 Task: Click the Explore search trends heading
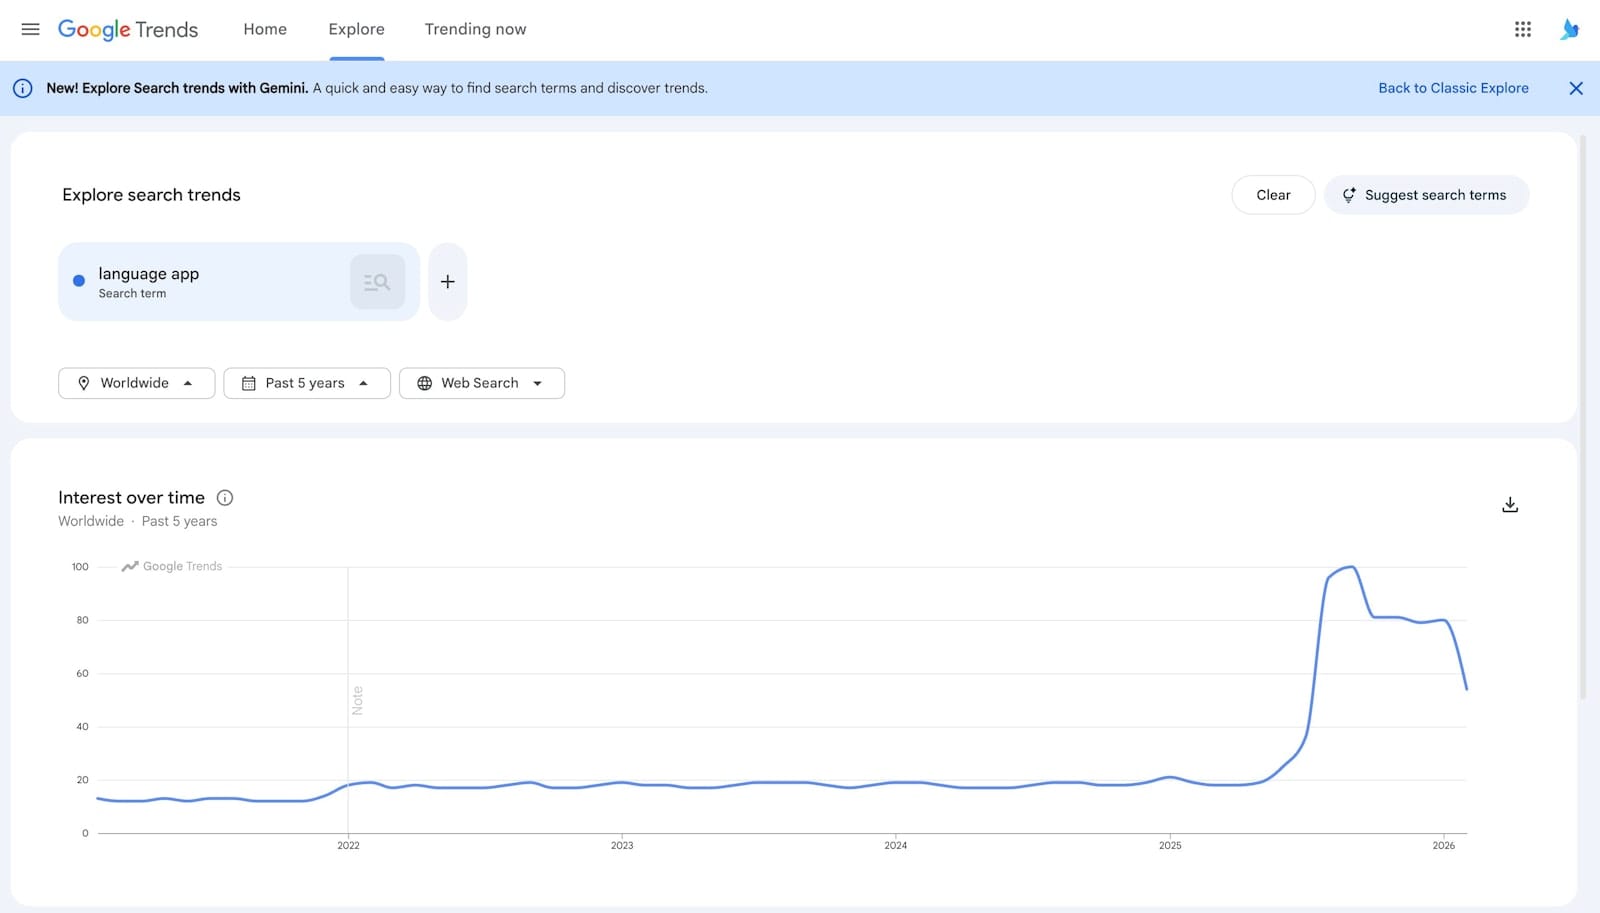point(151,195)
